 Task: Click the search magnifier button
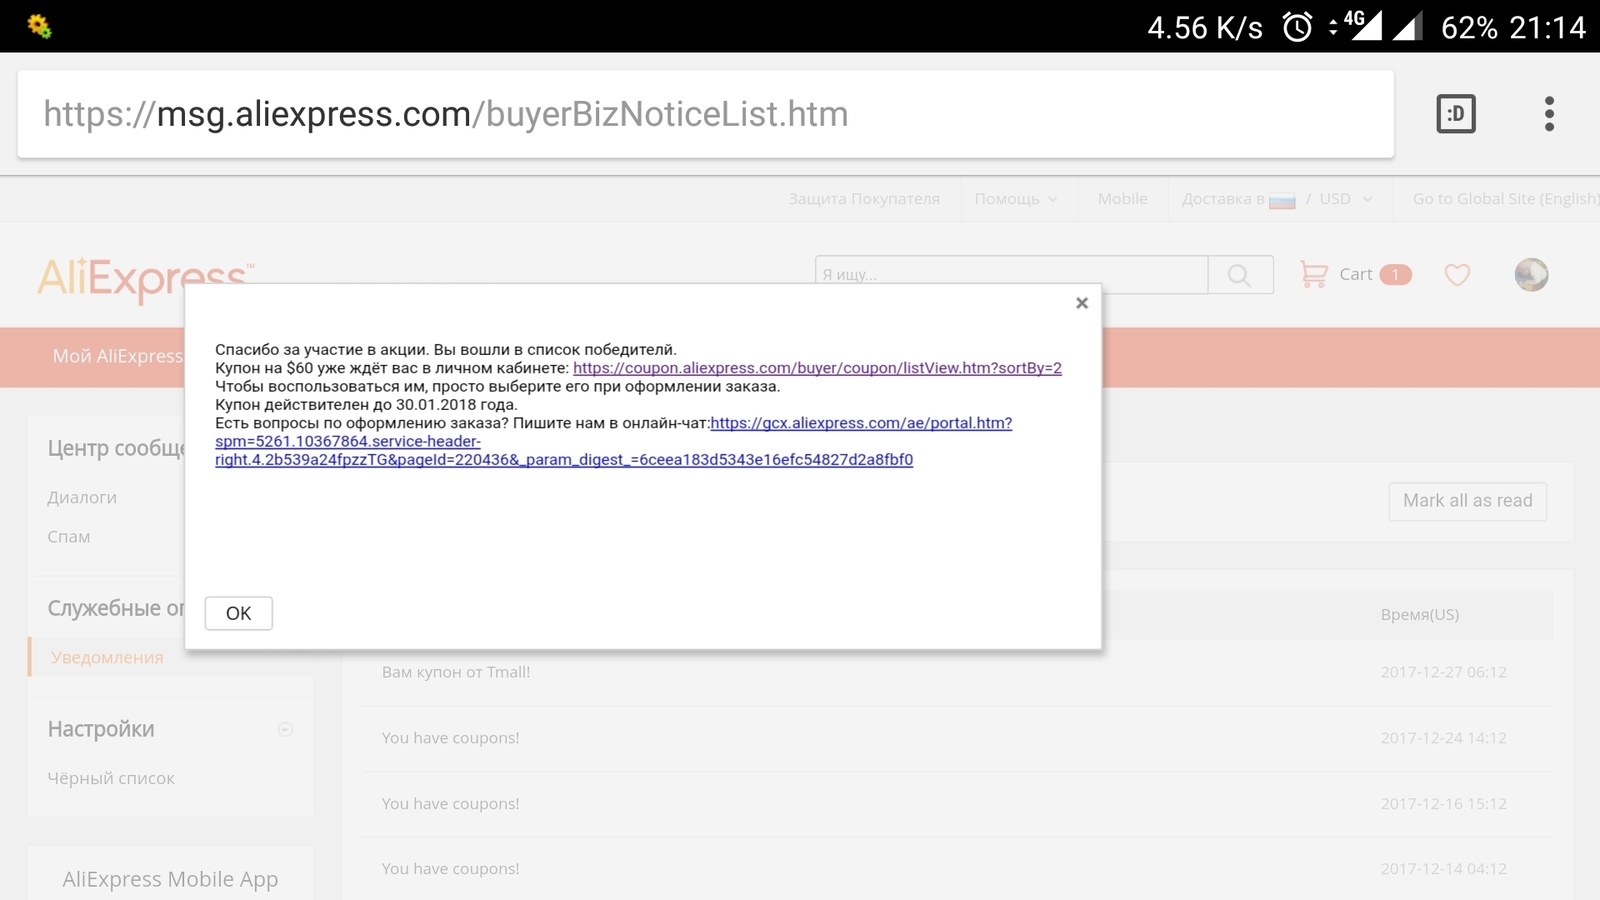tap(1239, 275)
